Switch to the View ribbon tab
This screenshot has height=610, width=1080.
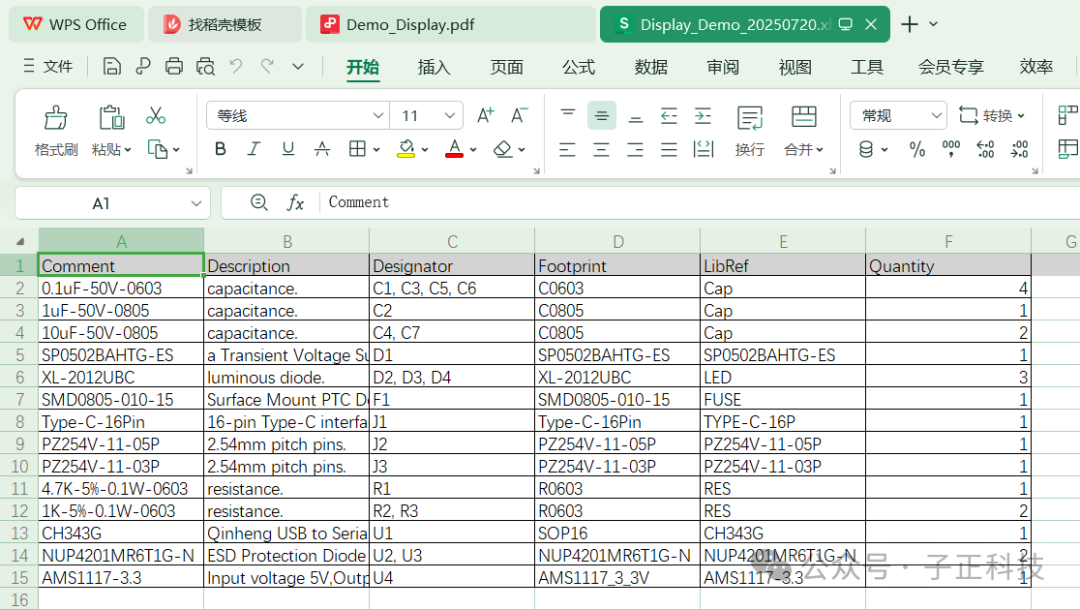point(795,67)
